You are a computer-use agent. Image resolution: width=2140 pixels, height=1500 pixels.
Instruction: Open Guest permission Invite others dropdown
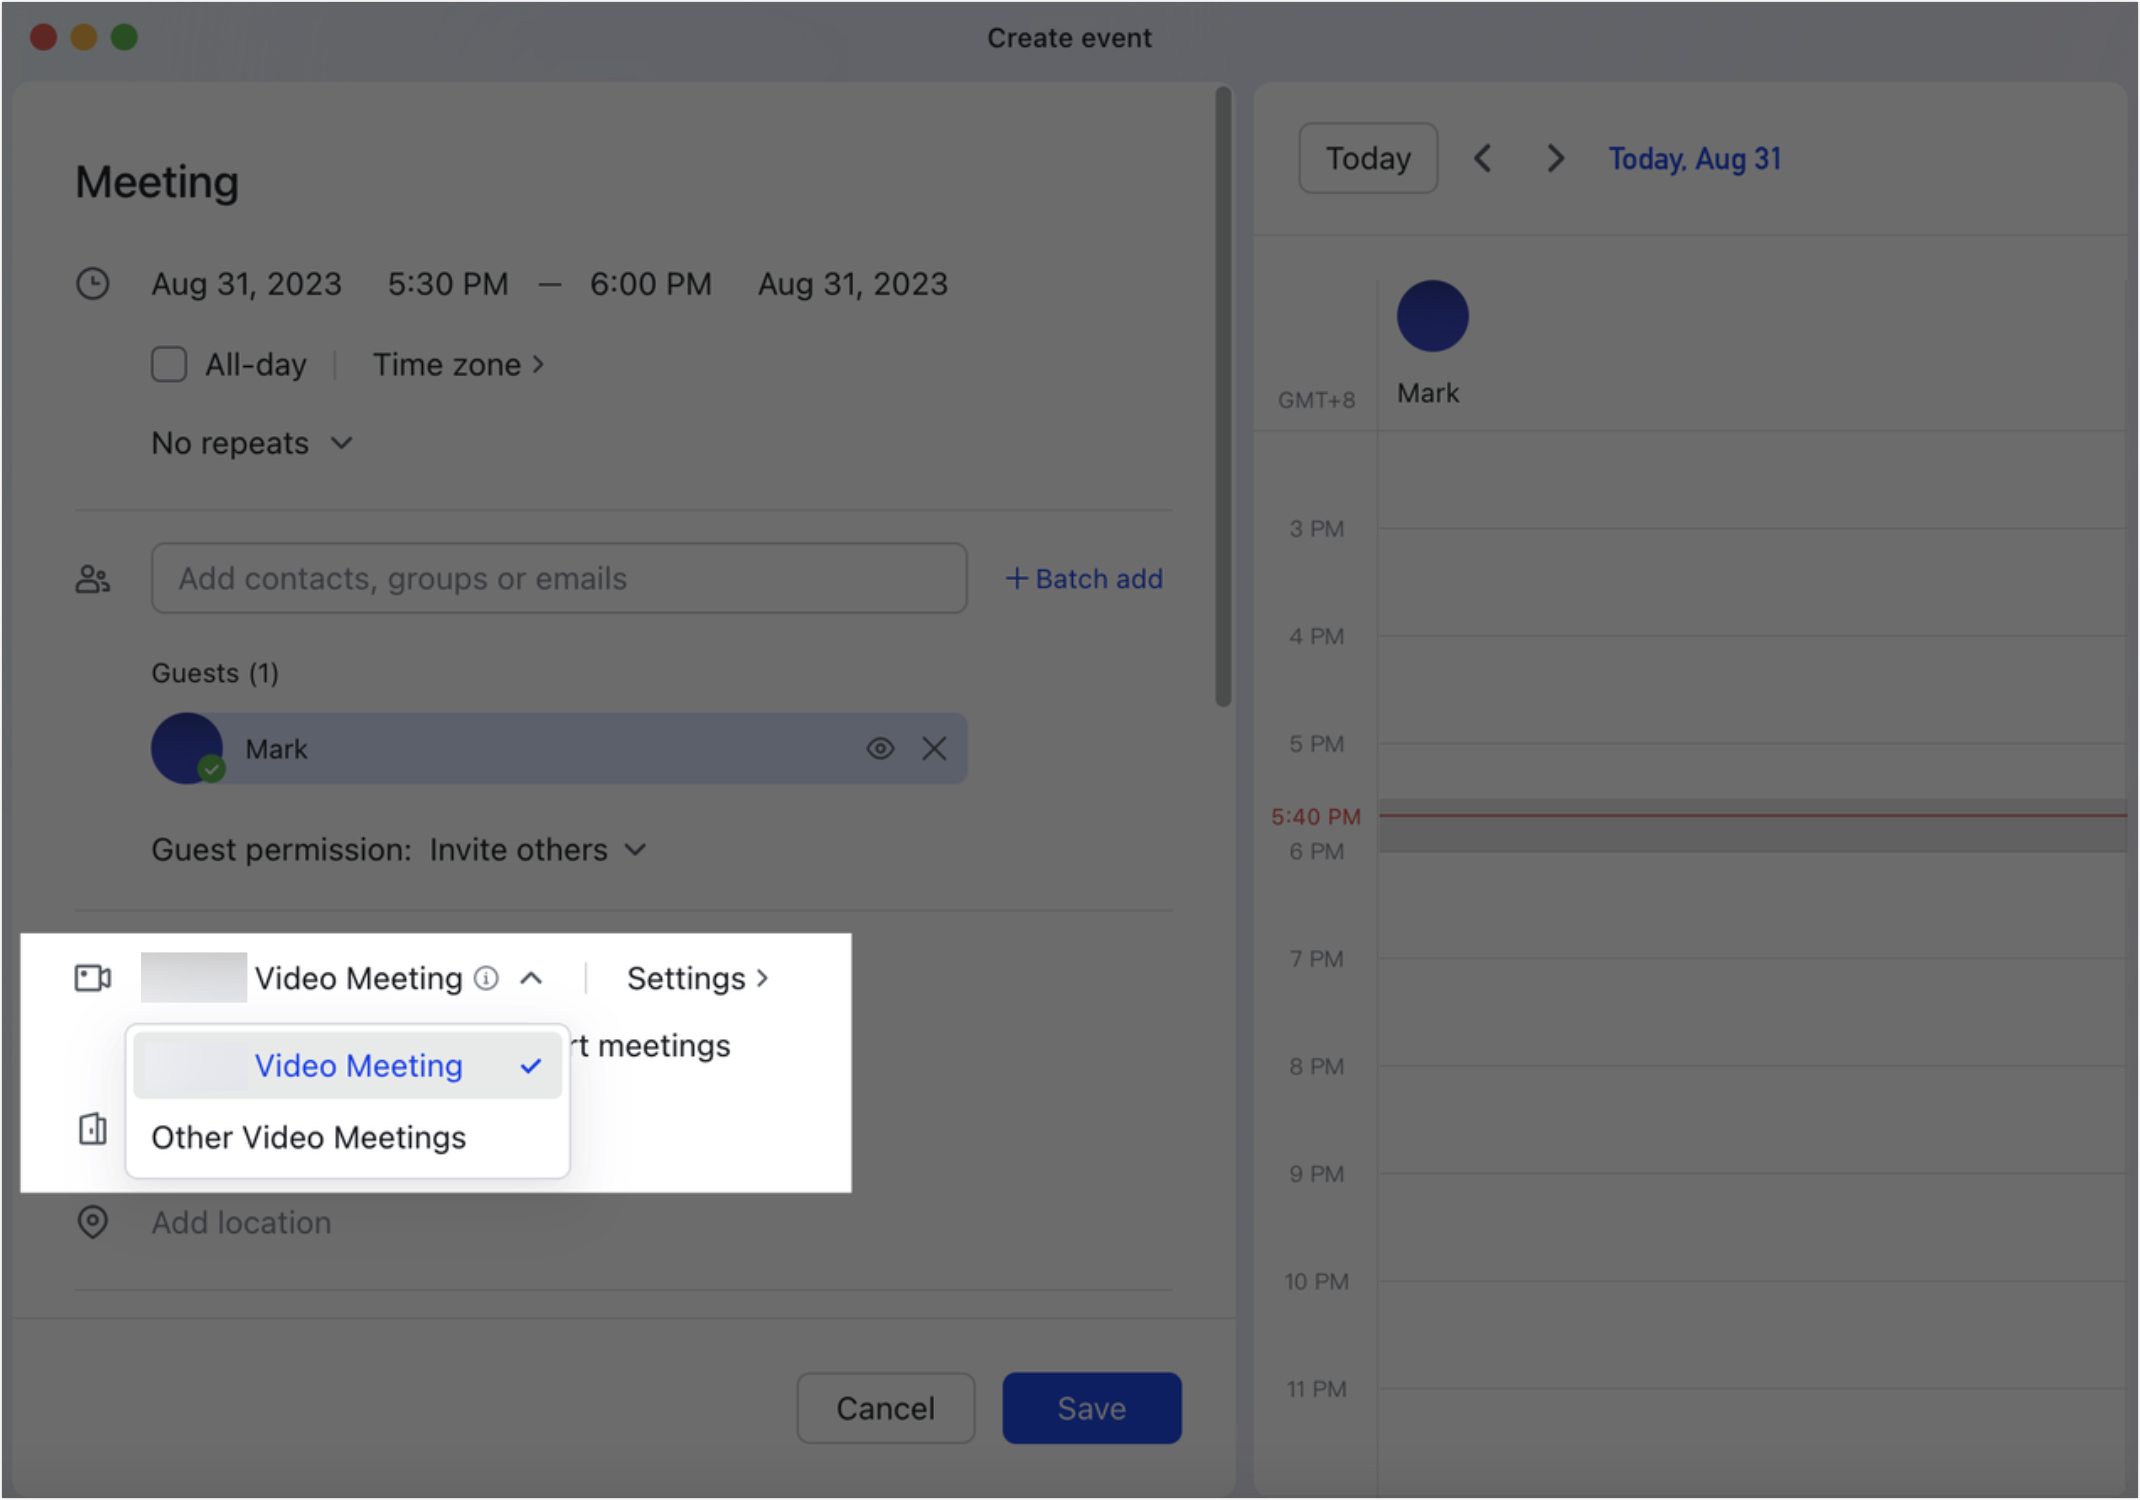click(x=537, y=850)
